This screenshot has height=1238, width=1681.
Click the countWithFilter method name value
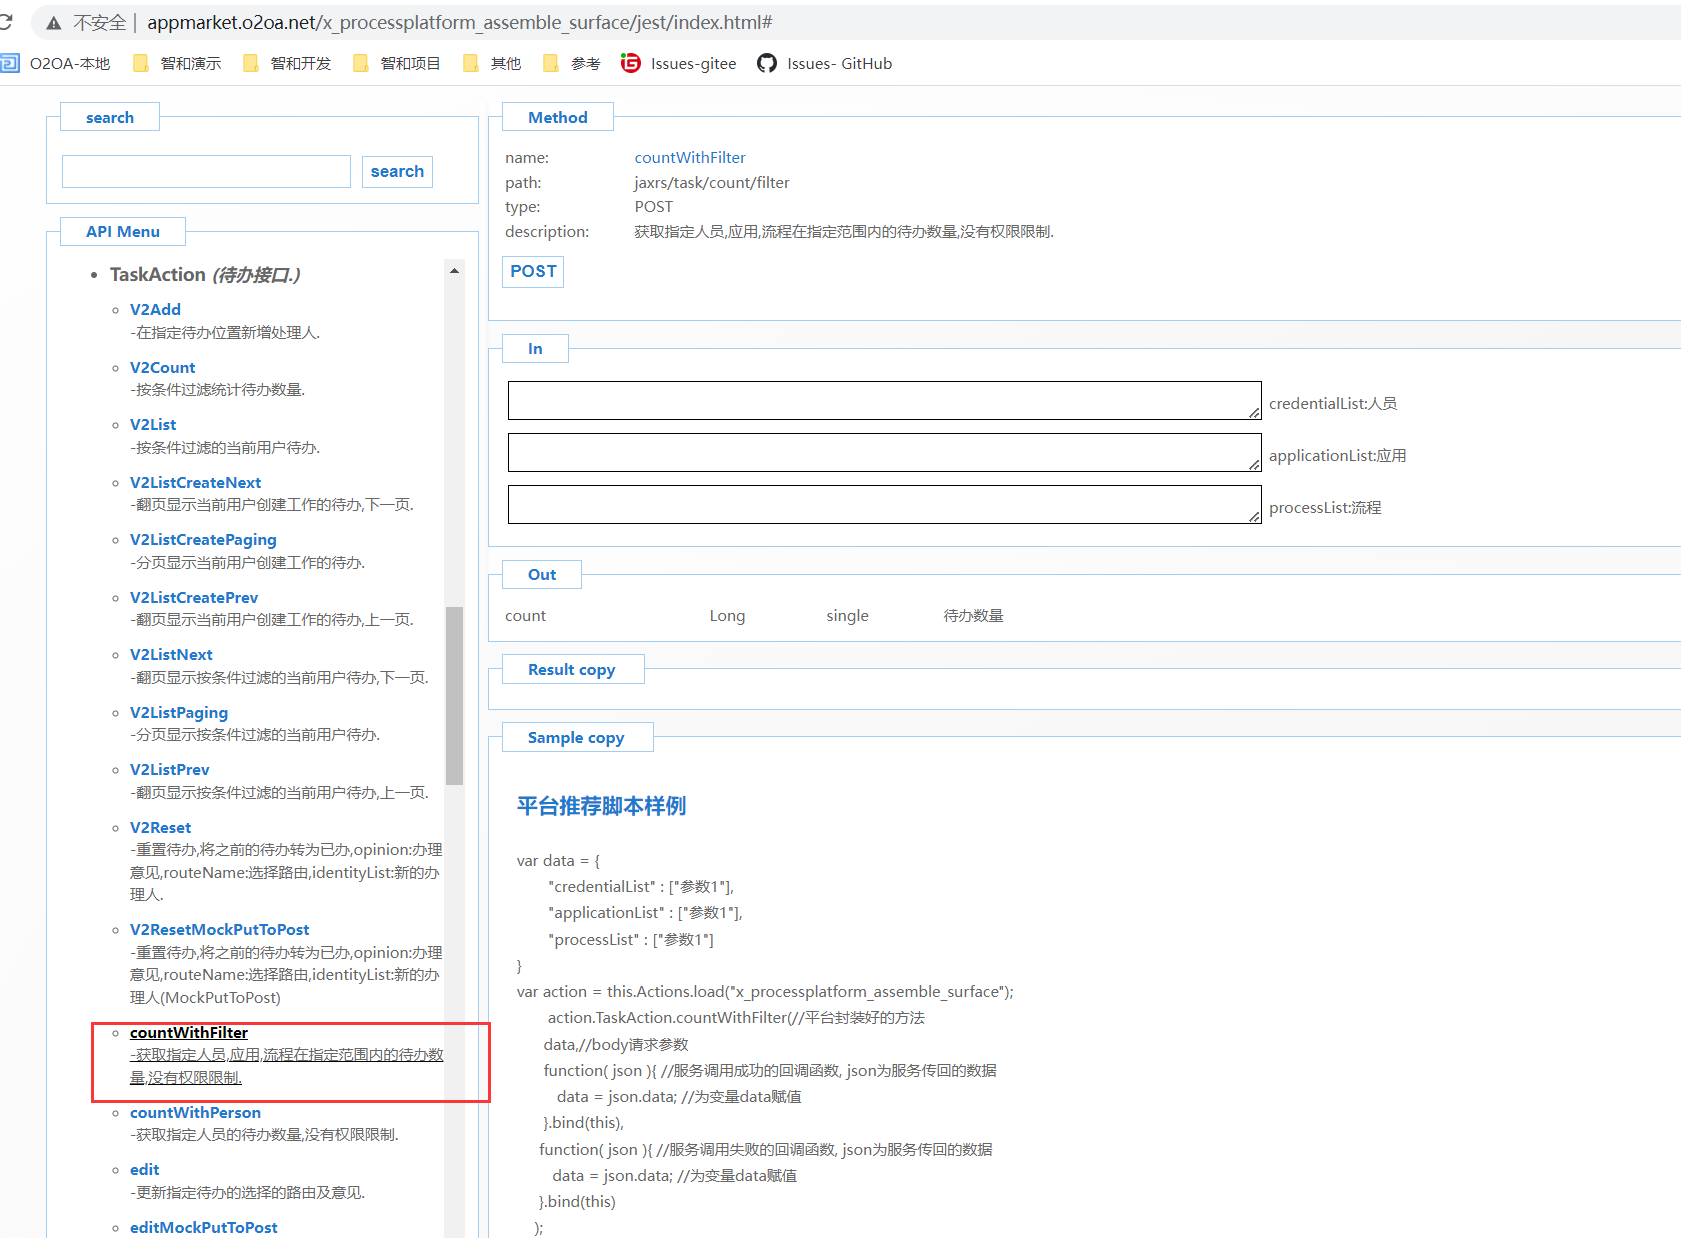click(x=690, y=157)
